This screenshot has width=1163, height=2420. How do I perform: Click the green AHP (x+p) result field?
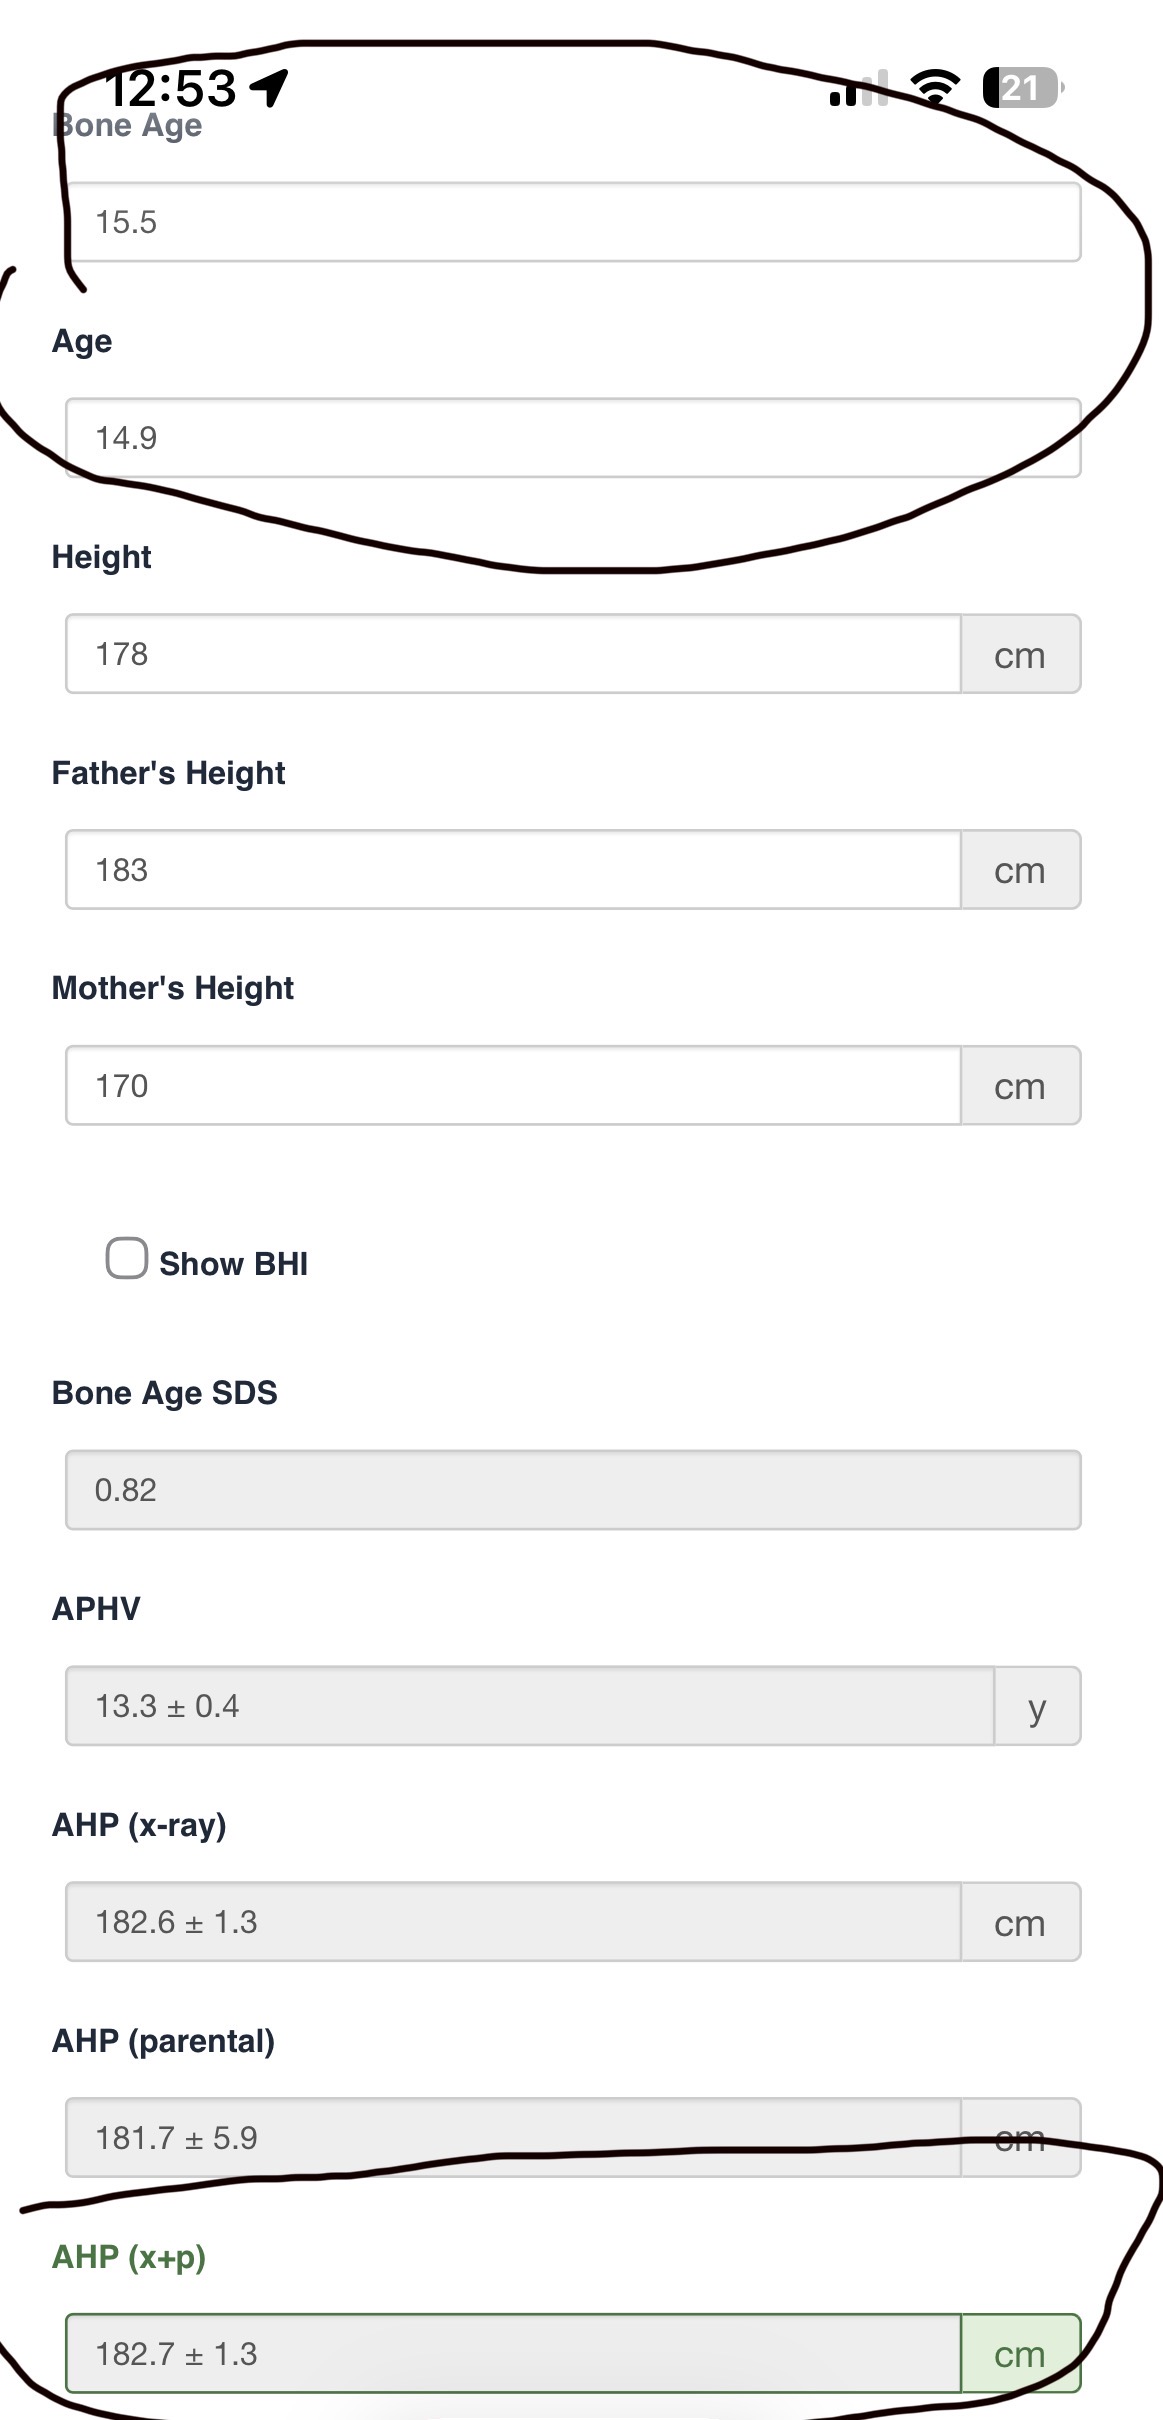pyautogui.click(x=514, y=2354)
